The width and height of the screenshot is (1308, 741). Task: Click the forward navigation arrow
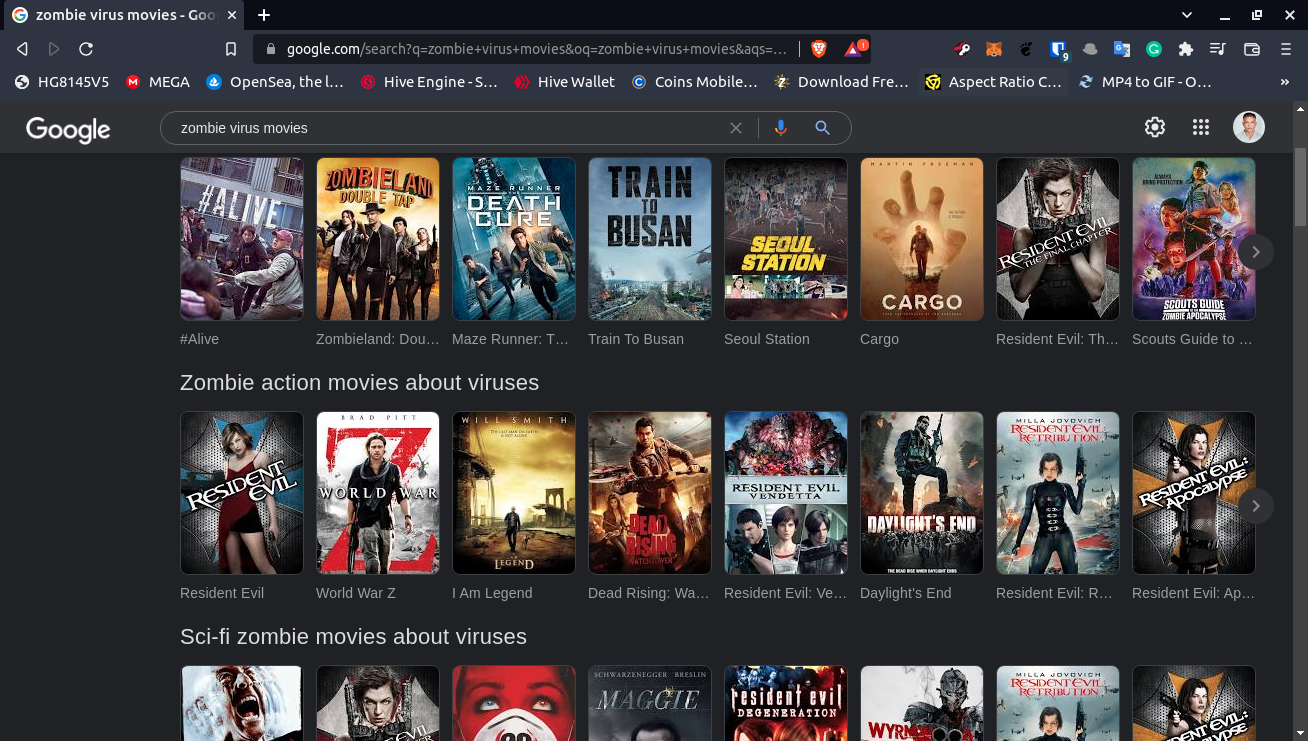(54, 49)
